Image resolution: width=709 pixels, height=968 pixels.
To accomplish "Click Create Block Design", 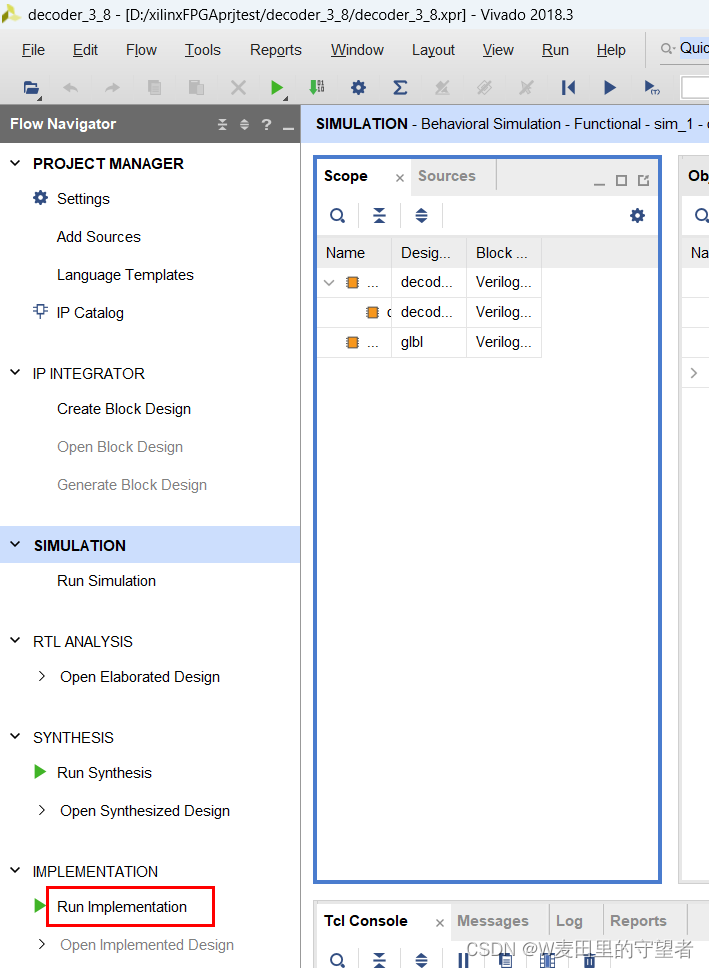I will pyautogui.click(x=124, y=409).
